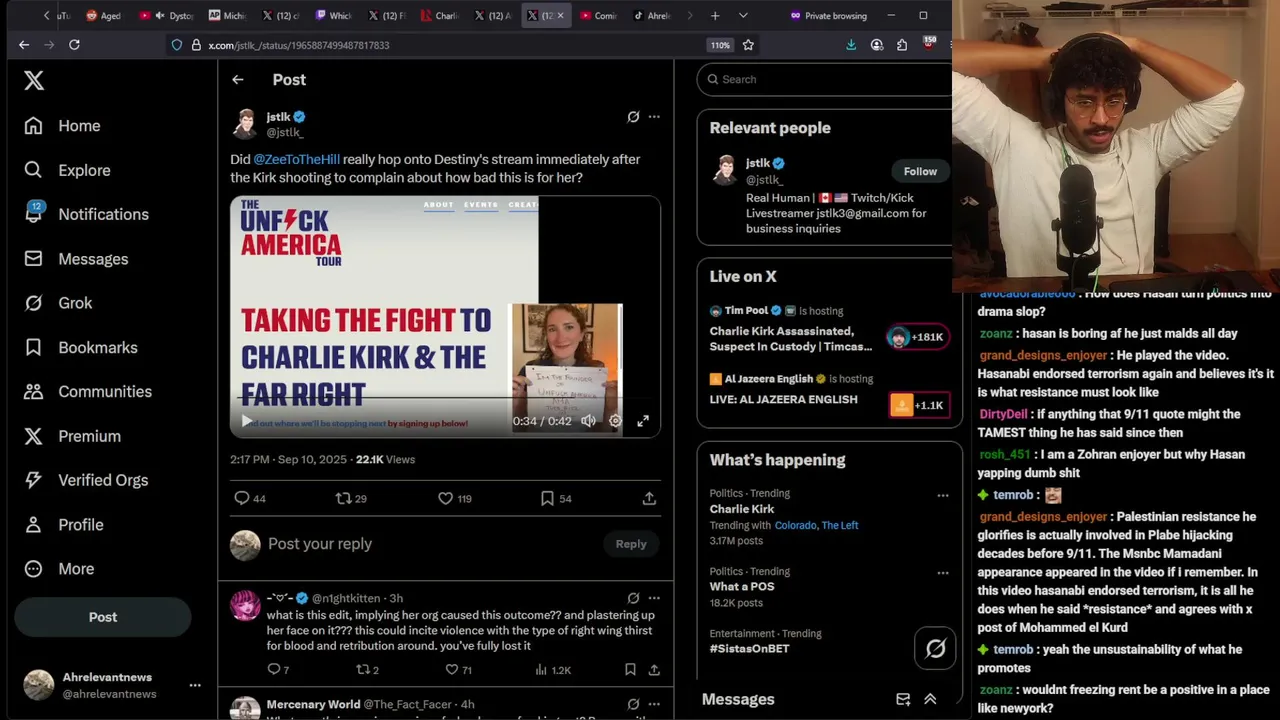Follow jstlk in Relevant people
1280x720 pixels.
[x=920, y=171]
